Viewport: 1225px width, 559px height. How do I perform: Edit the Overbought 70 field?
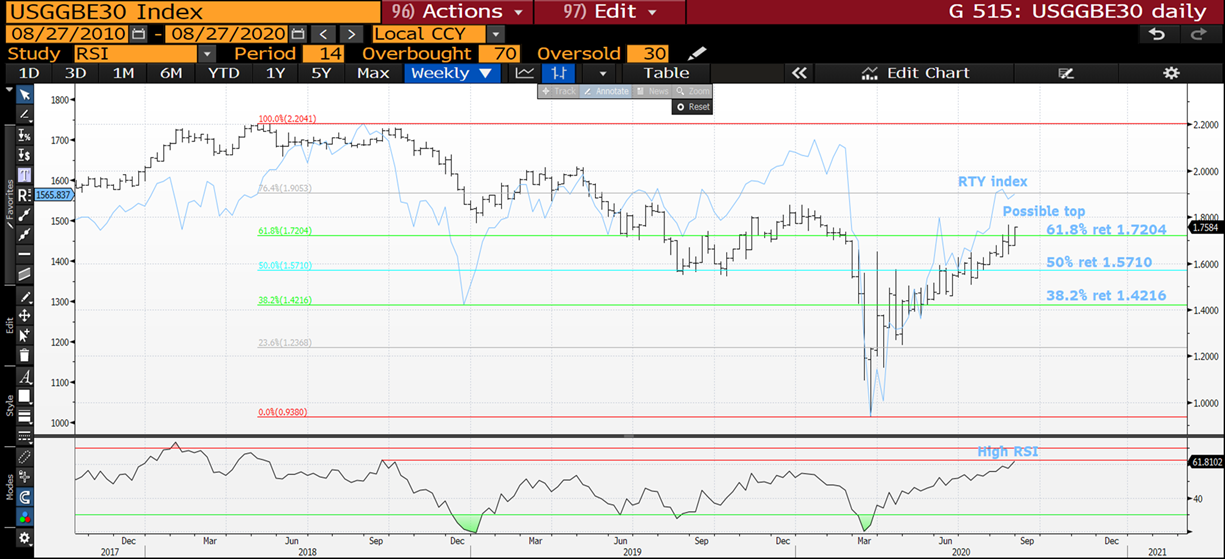click(x=499, y=53)
